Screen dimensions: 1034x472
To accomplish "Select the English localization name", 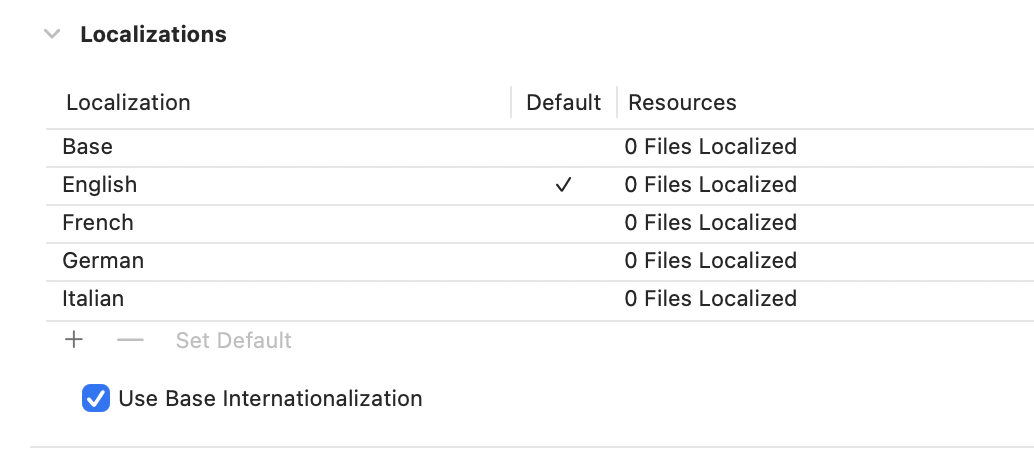I will [100, 185].
